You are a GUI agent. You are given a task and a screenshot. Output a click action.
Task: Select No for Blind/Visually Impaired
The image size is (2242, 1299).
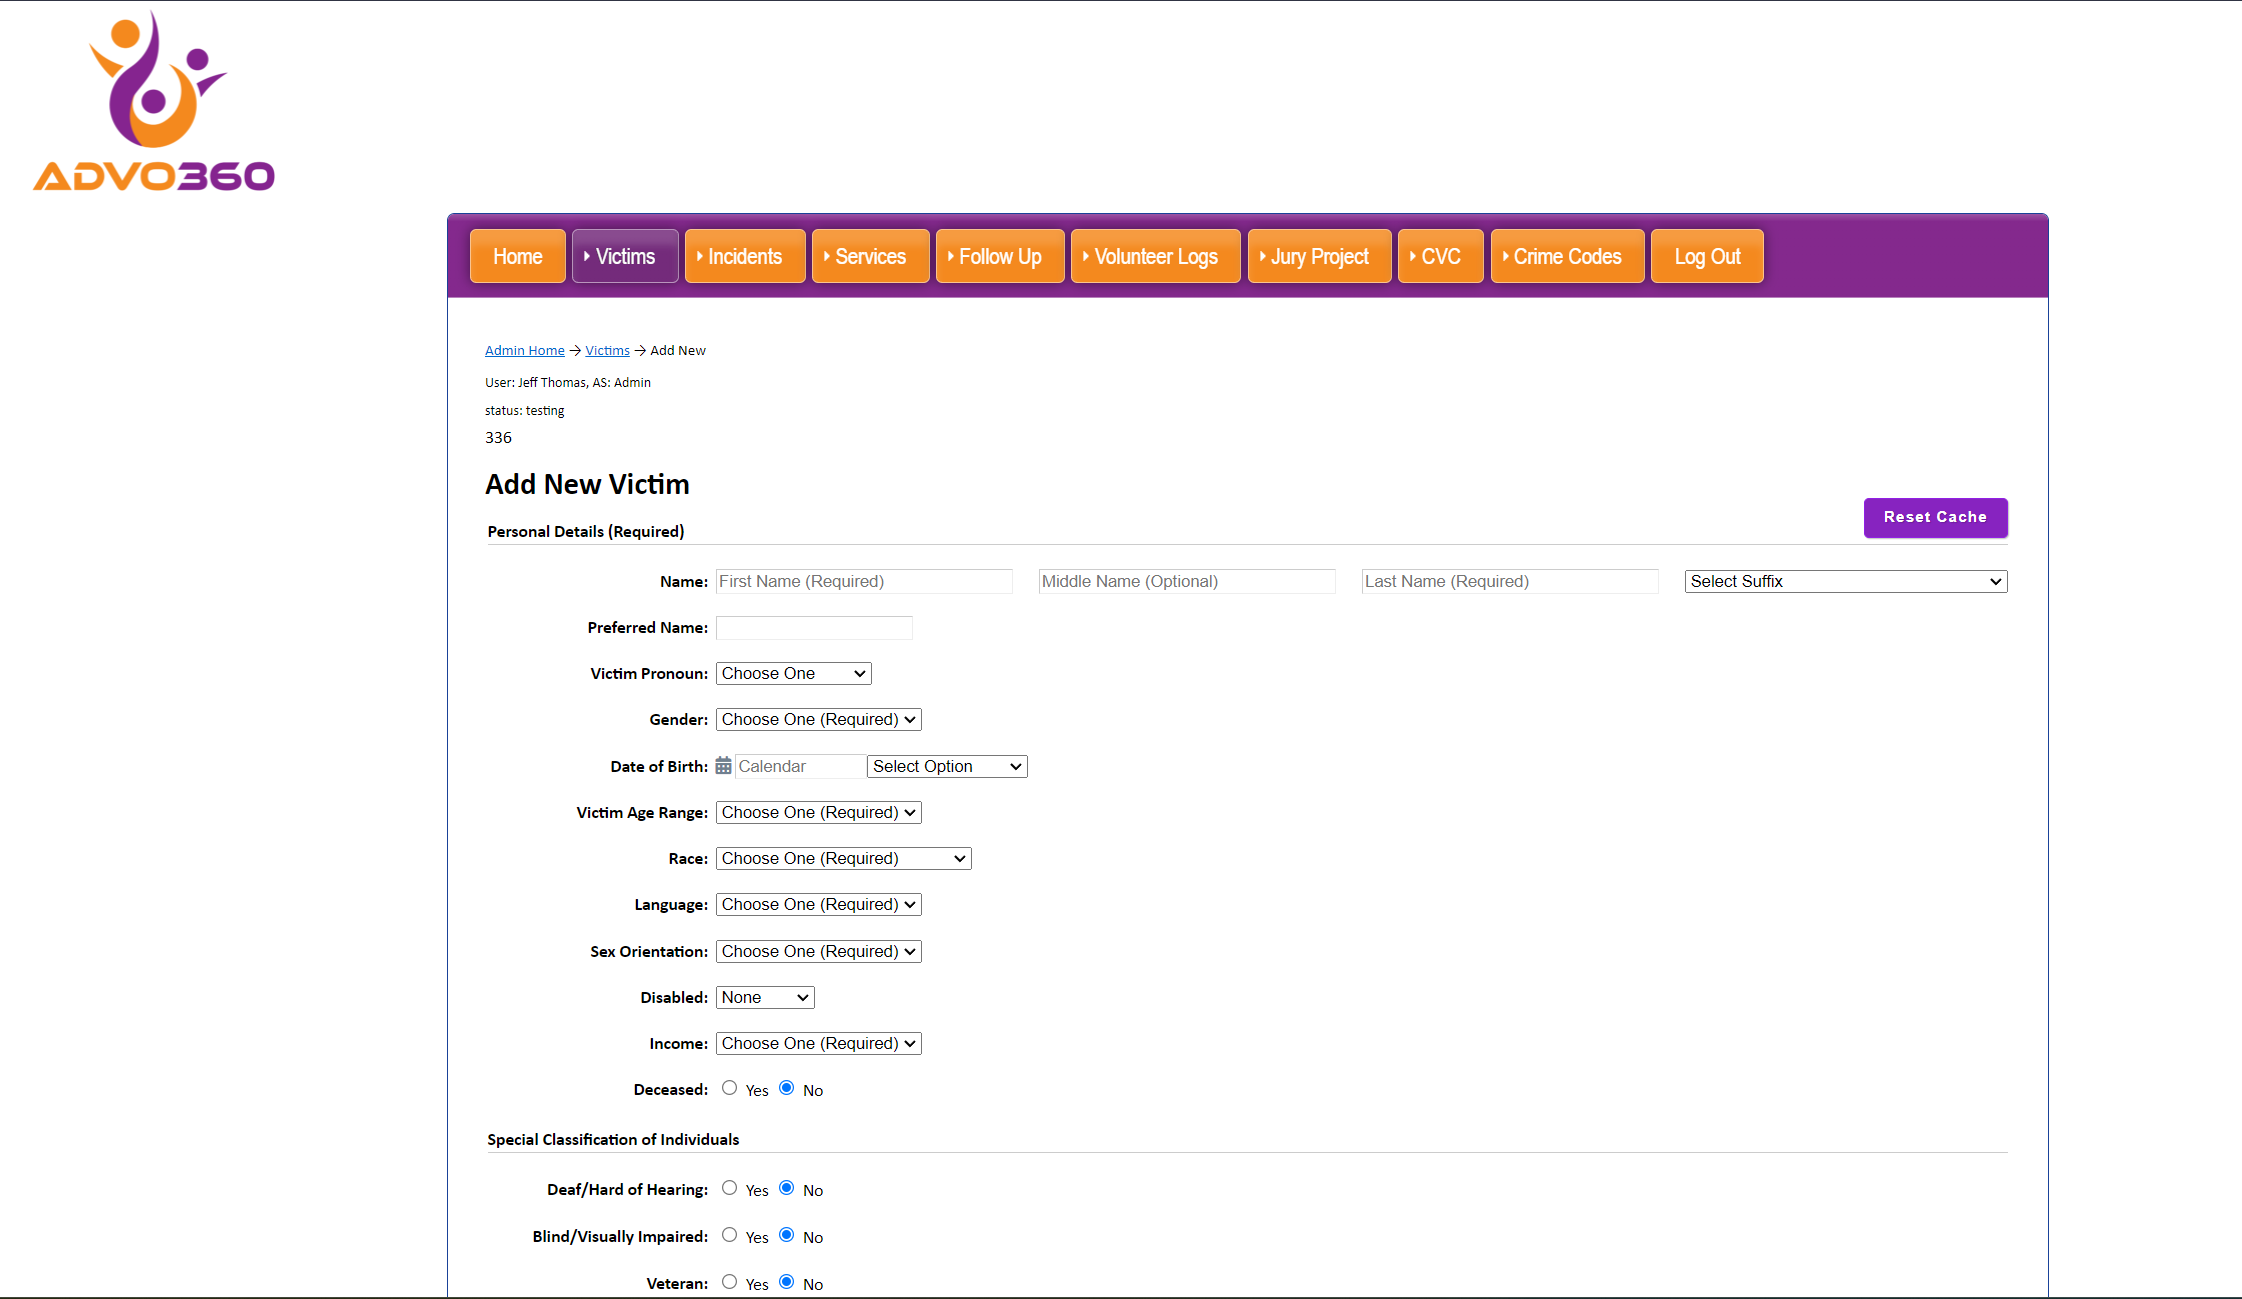point(786,1235)
